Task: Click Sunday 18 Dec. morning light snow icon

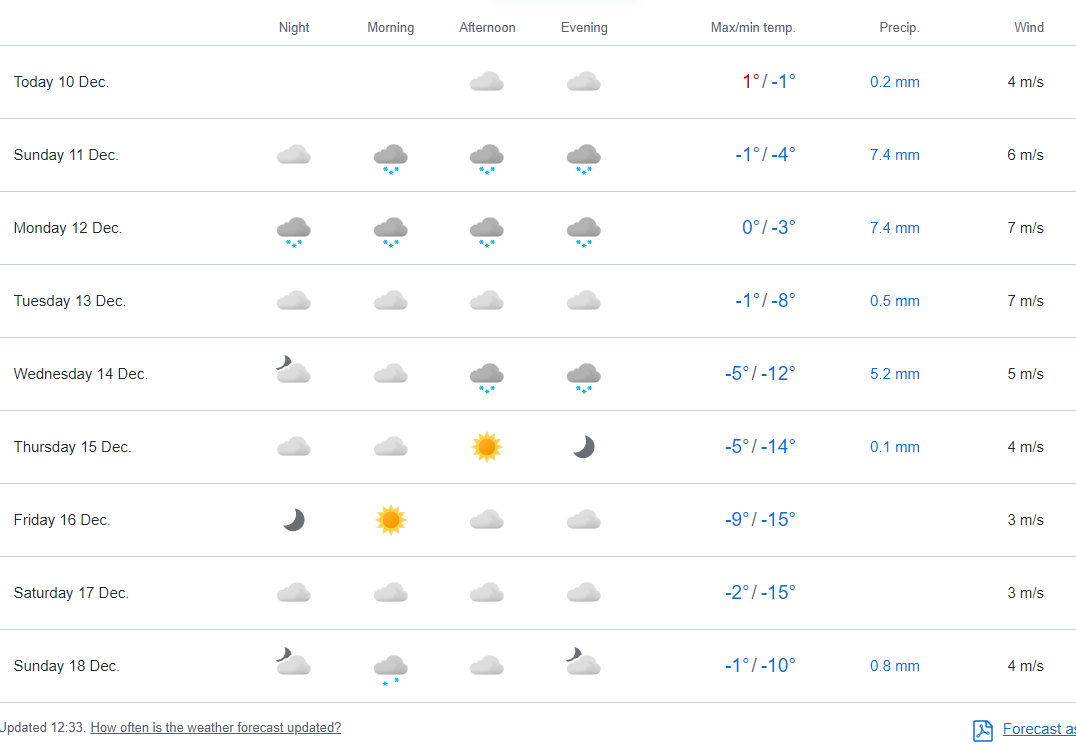Action: pyautogui.click(x=390, y=668)
